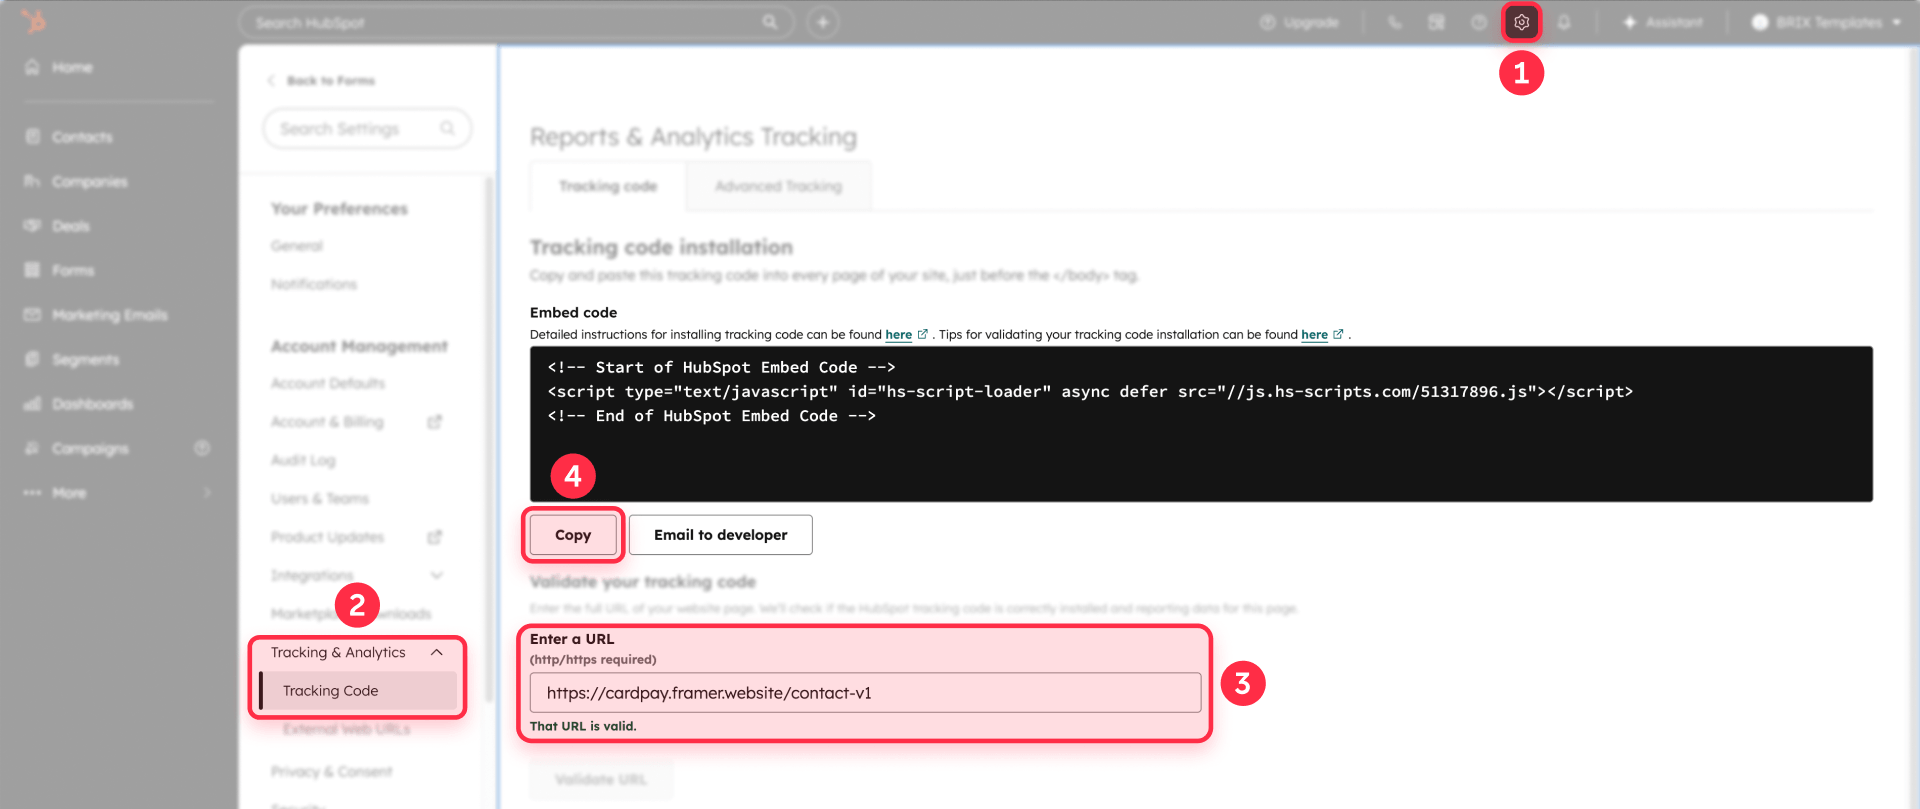Screen dimensions: 1920x809
Task: Open Marketing Emails in left navigation
Action: tap(97, 315)
